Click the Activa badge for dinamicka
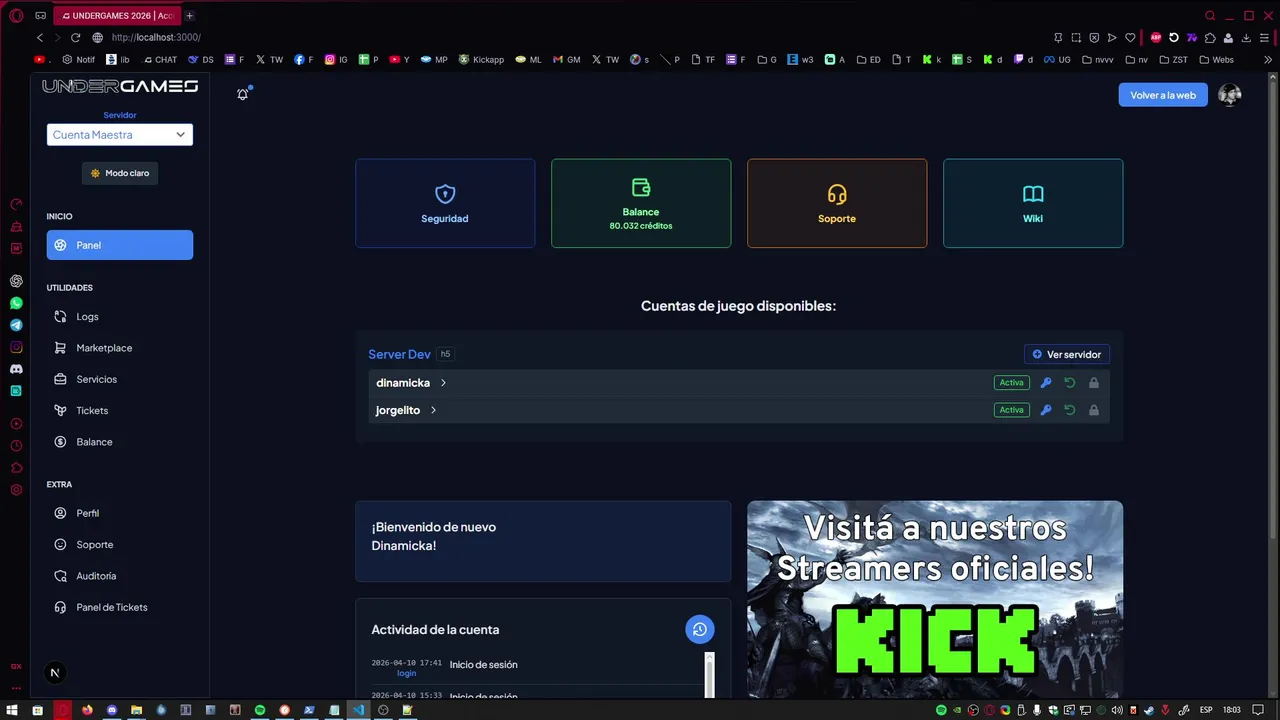Image resolution: width=1280 pixels, height=720 pixels. [x=1012, y=383]
